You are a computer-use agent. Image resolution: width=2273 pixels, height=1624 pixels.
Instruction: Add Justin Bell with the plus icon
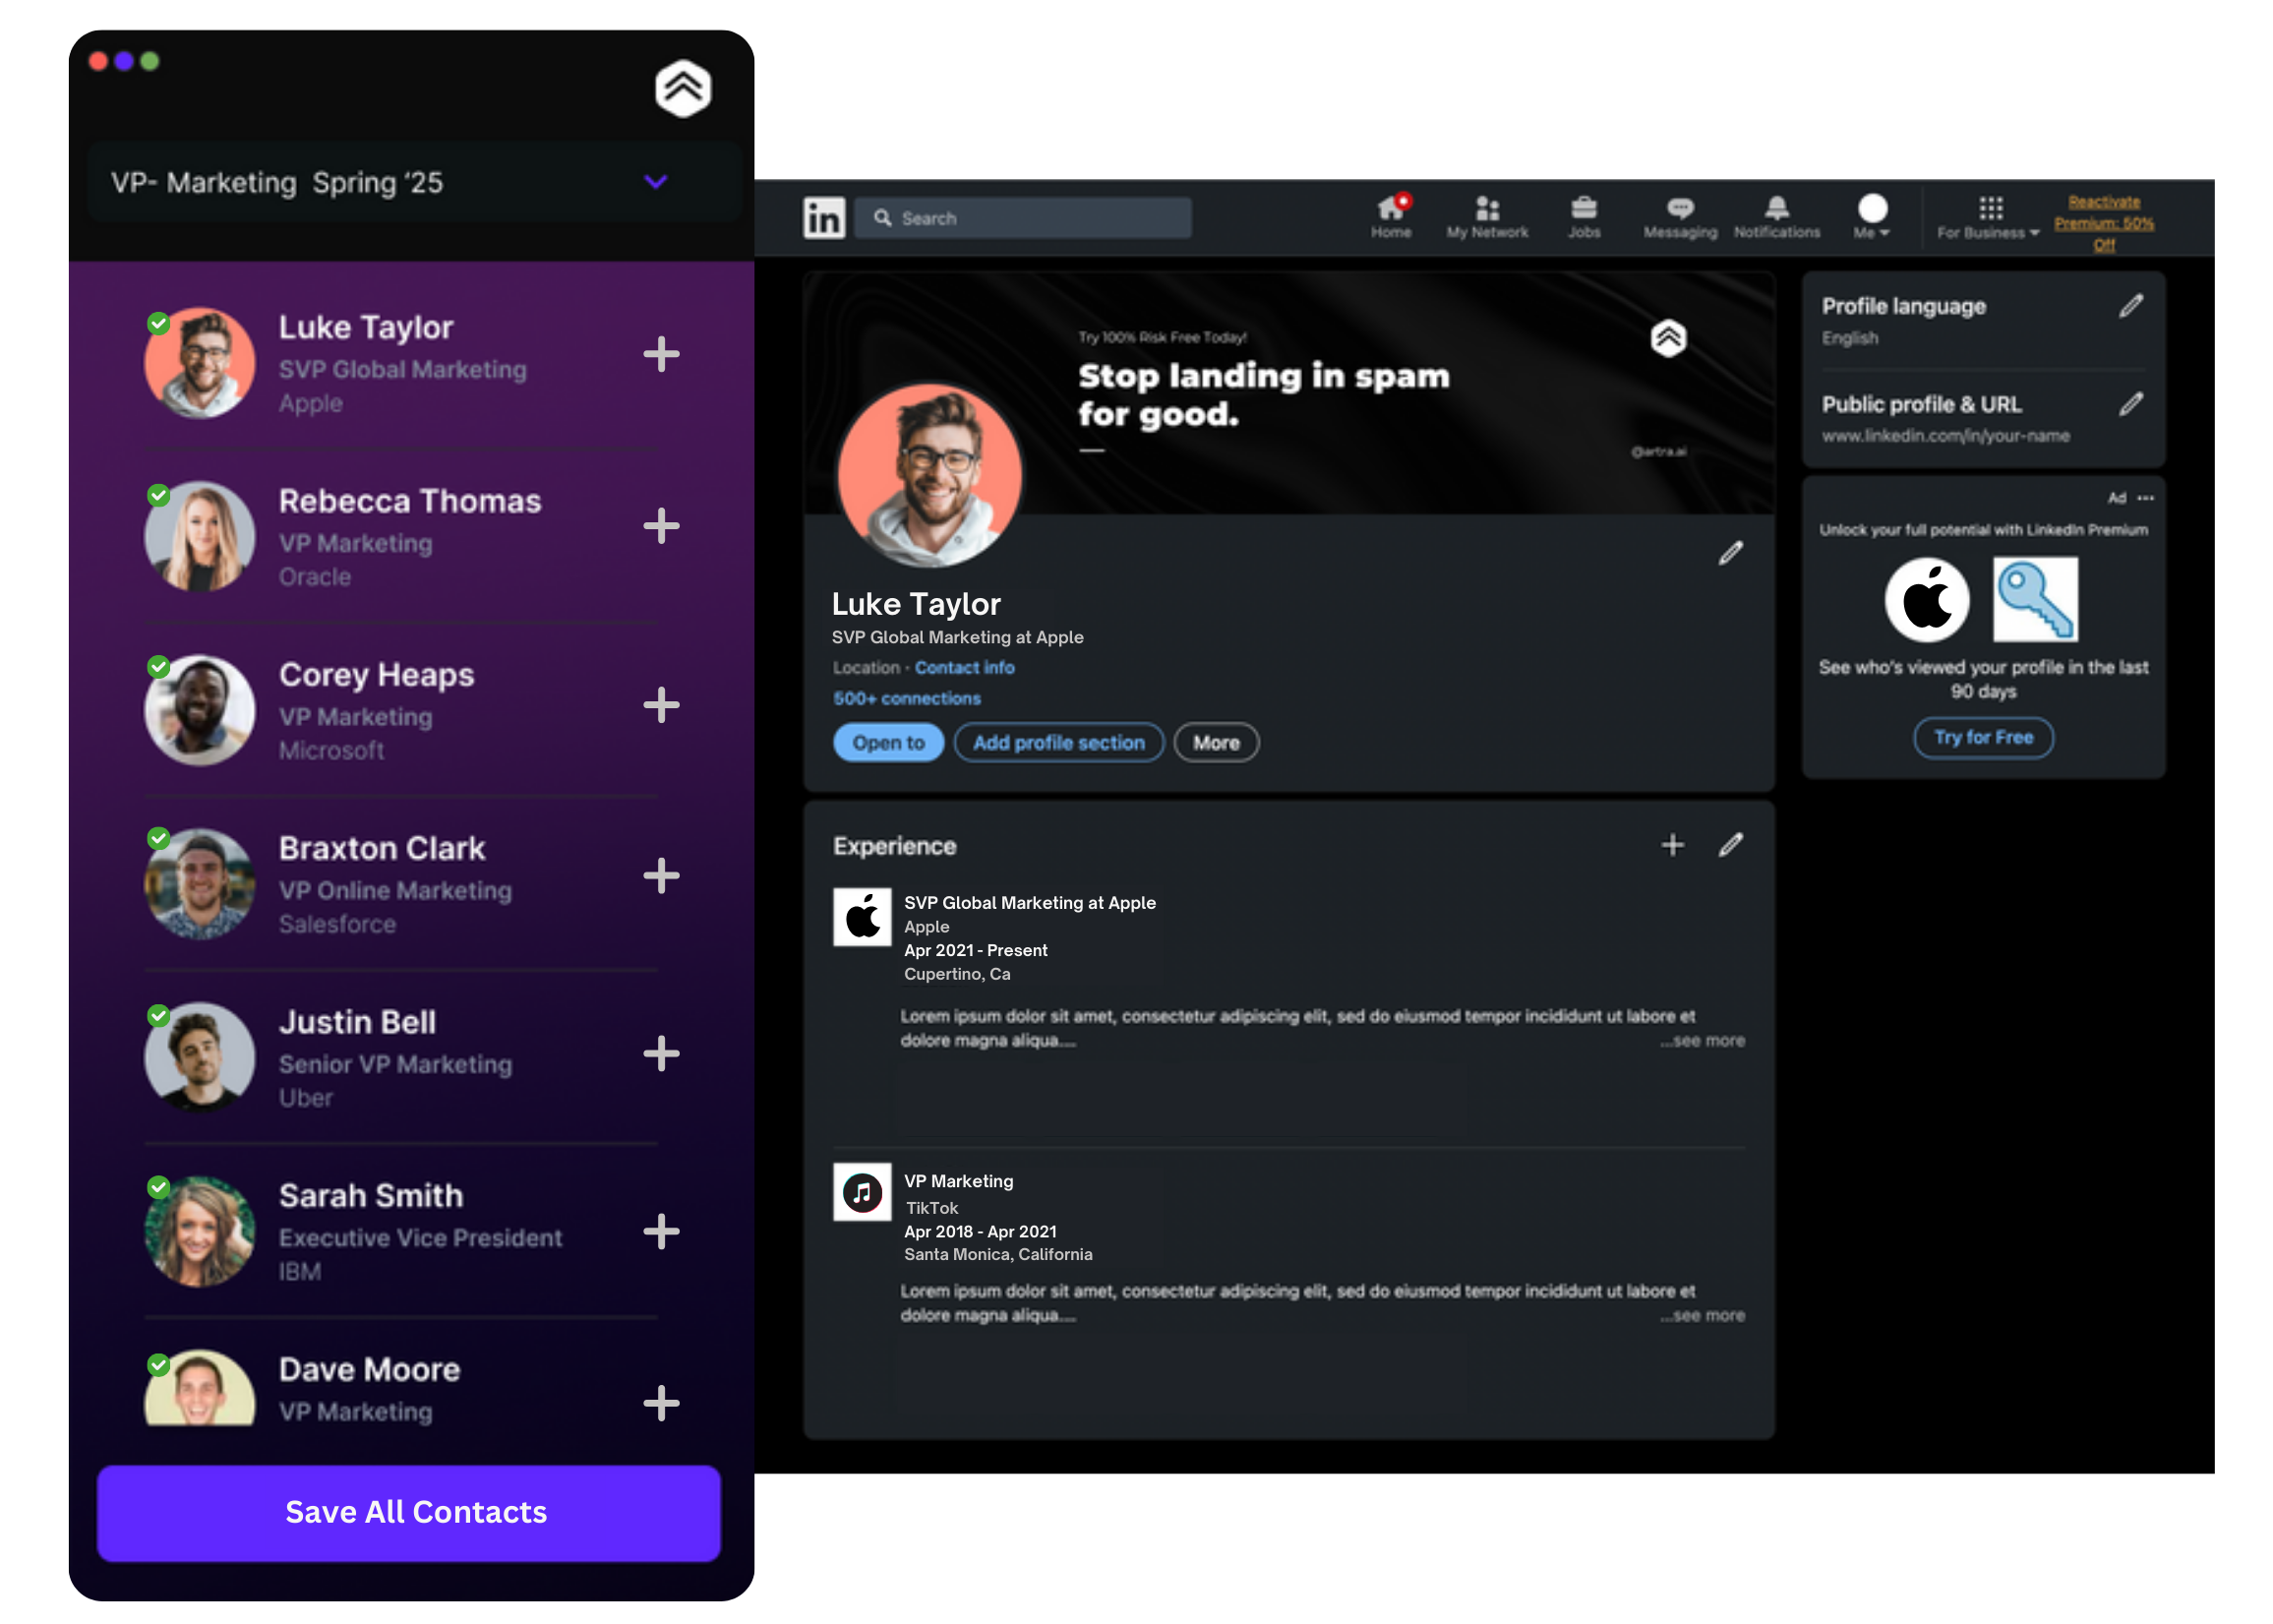[661, 1054]
